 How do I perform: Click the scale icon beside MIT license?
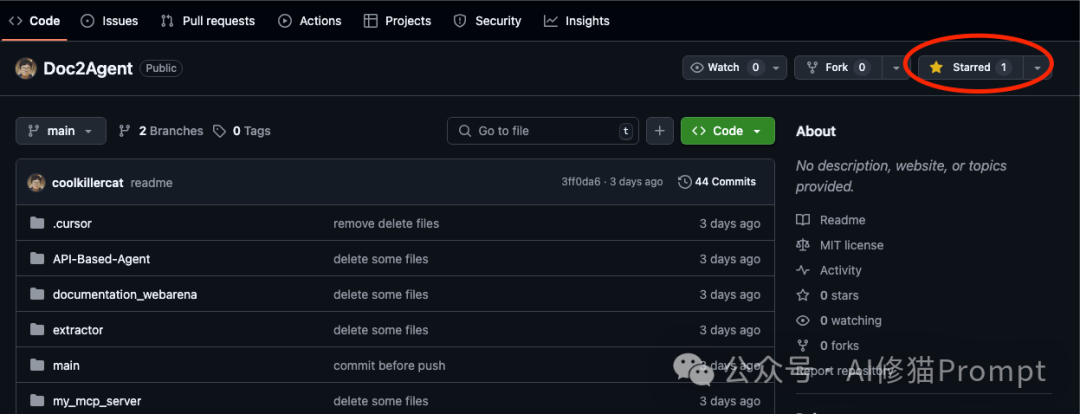tap(802, 245)
